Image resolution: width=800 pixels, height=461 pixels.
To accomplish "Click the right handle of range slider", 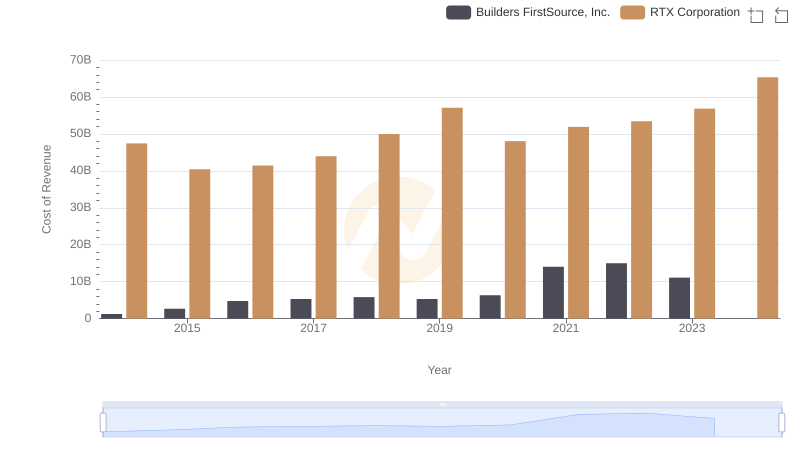I will (781, 423).
